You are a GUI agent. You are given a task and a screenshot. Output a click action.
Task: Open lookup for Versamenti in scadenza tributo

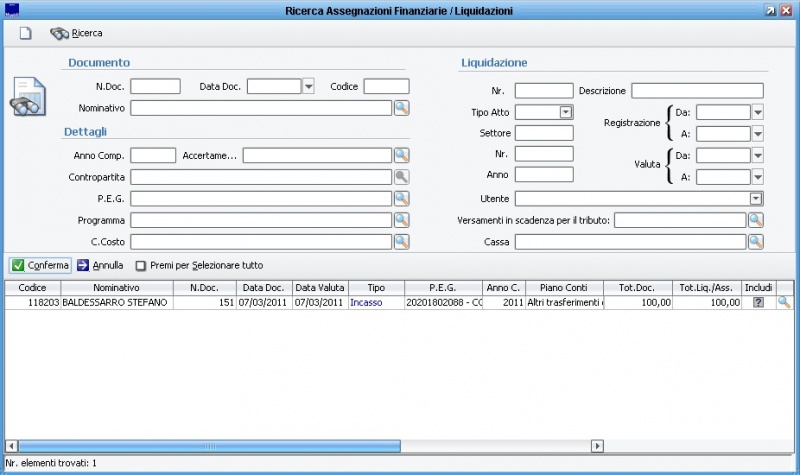point(756,220)
